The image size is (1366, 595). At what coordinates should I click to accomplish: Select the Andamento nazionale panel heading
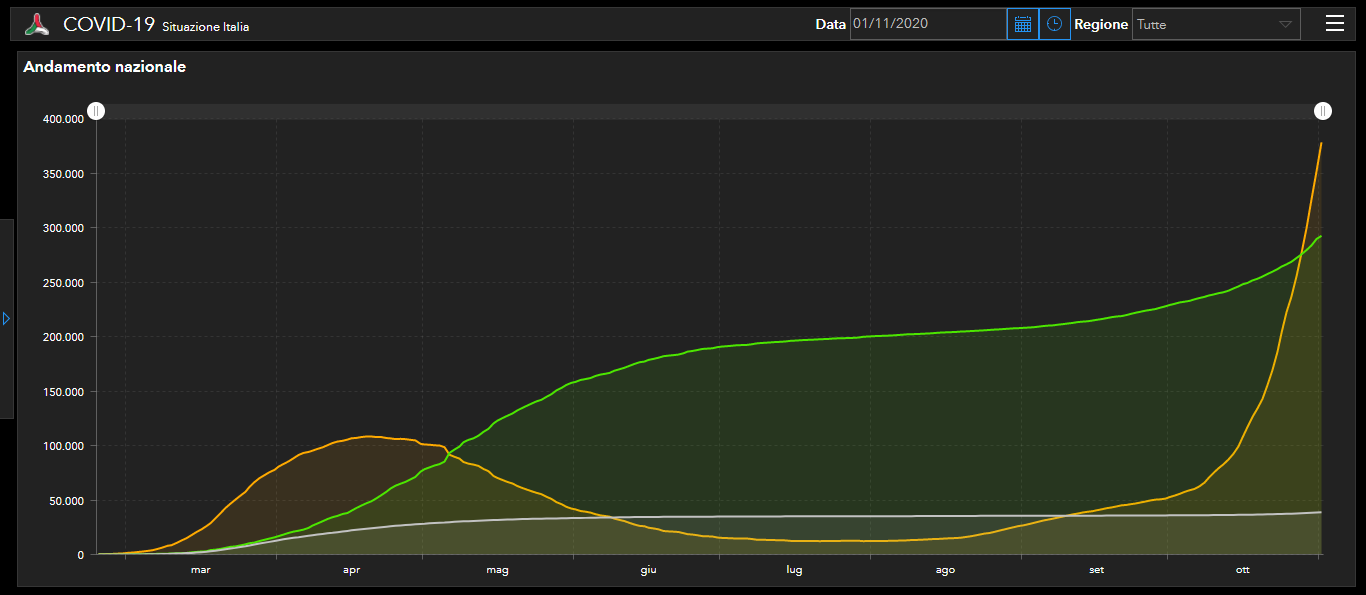[104, 67]
